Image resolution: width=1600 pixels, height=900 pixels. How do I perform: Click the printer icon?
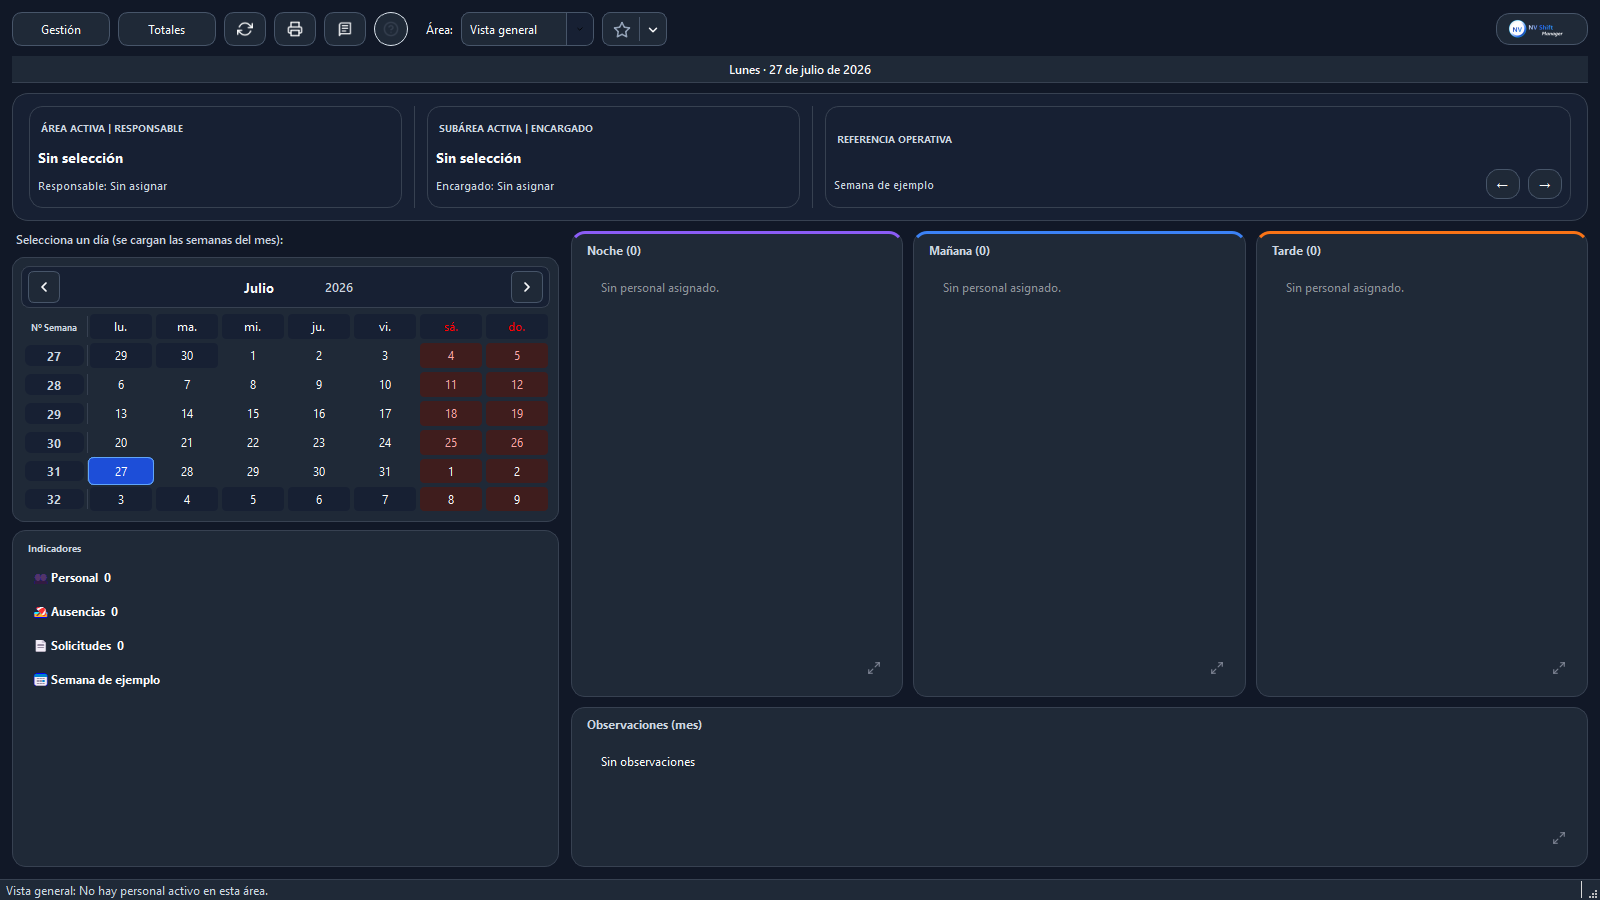coord(295,29)
